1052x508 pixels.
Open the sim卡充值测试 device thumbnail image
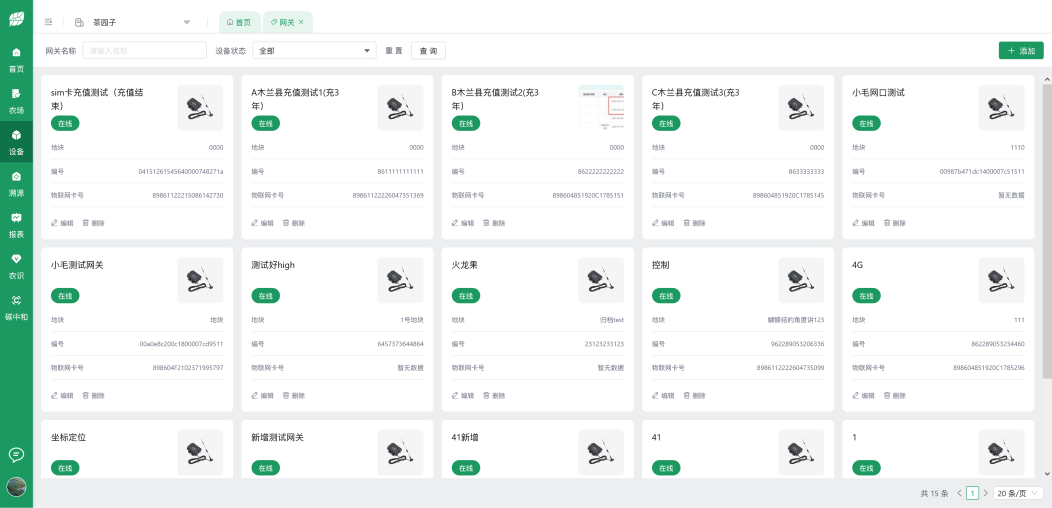[x=200, y=107]
